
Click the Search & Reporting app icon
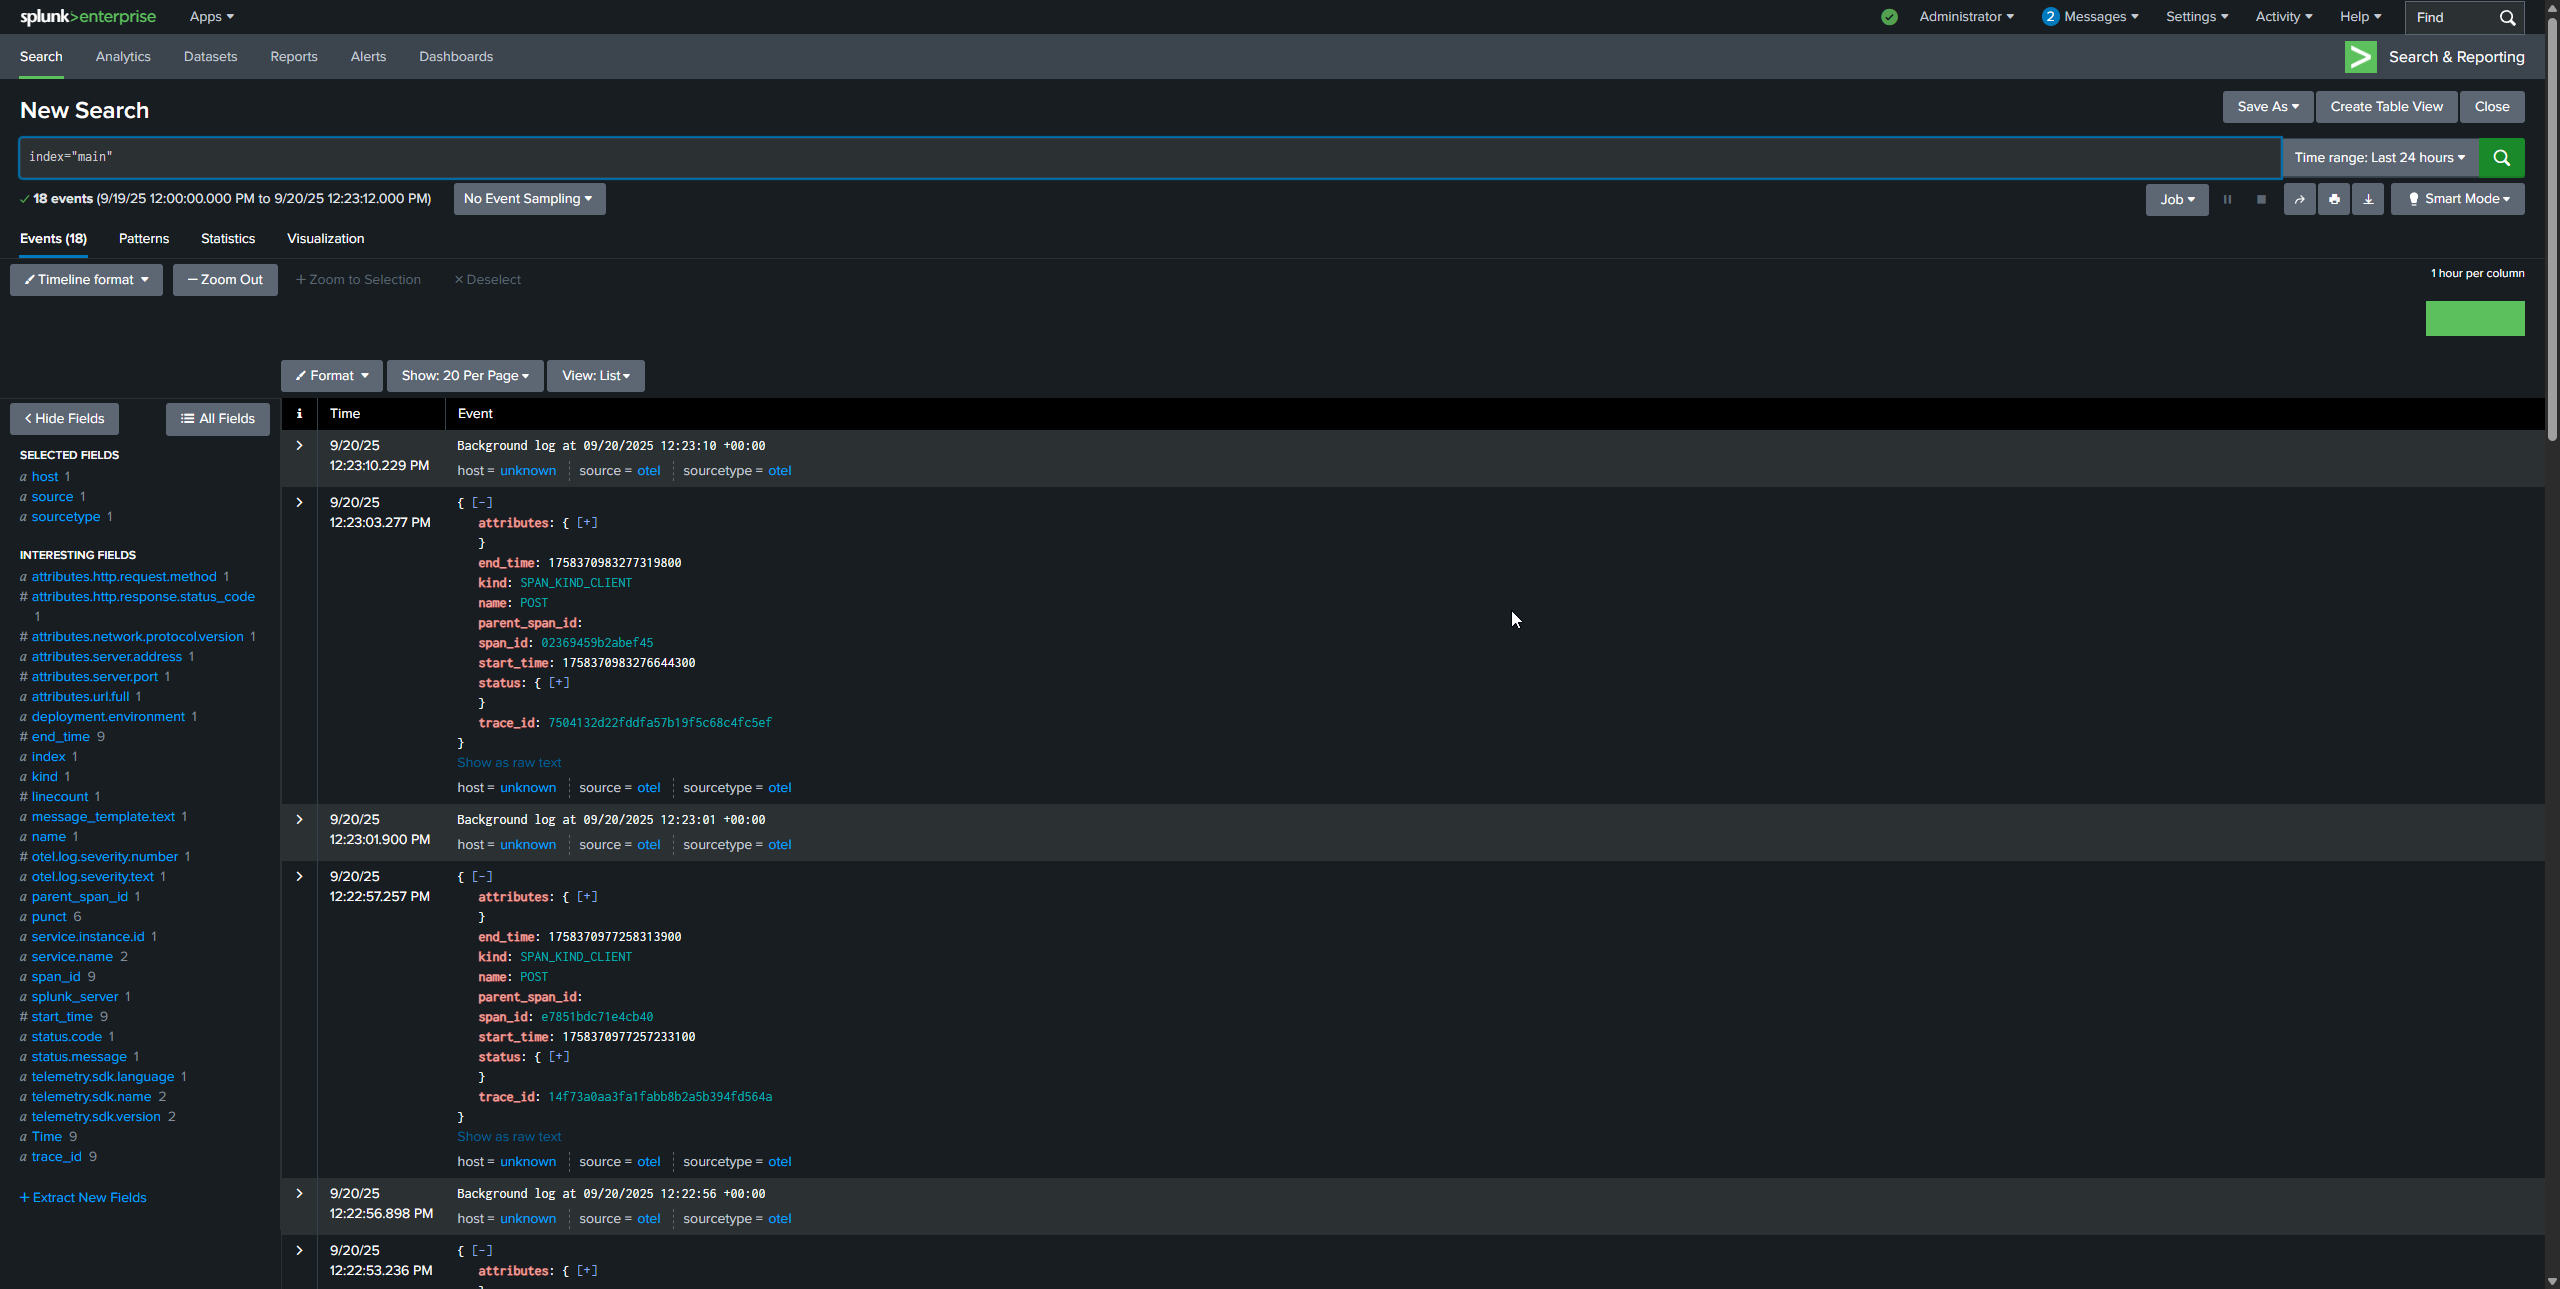click(x=2361, y=57)
